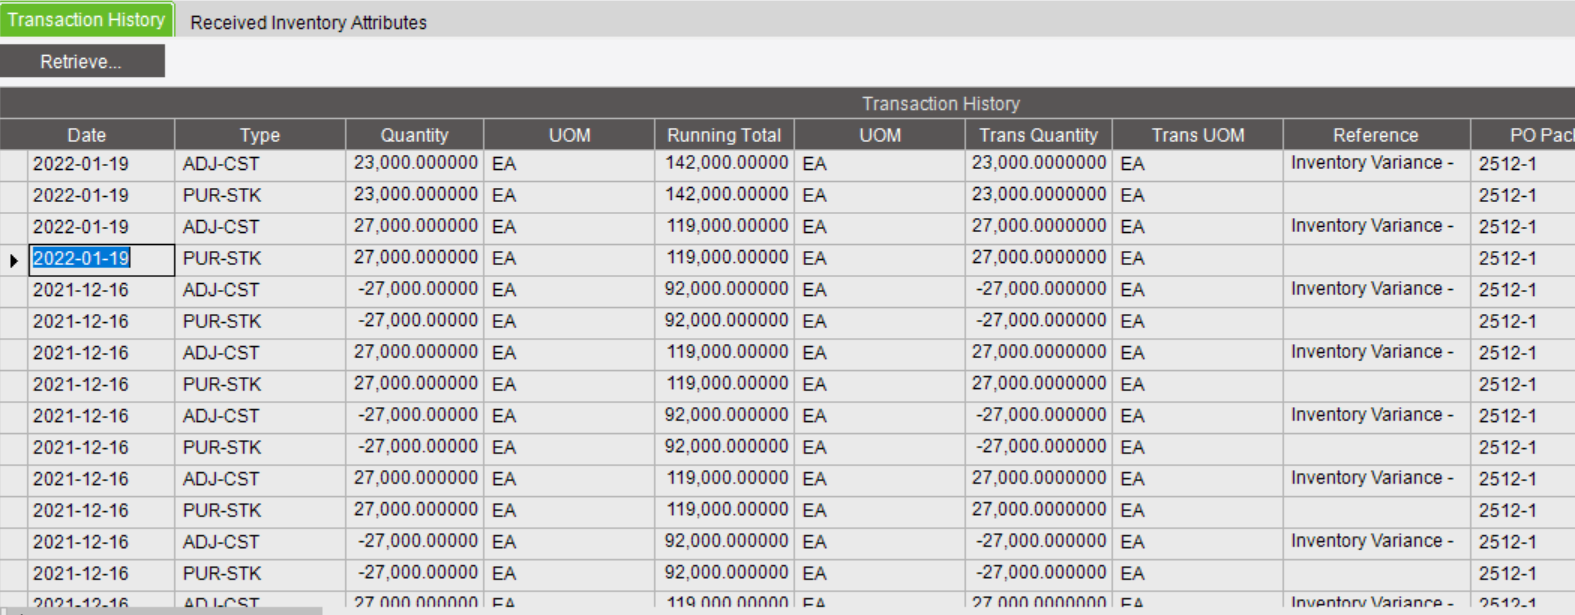Viewport: 1575px width, 615px height.
Task: Select 2022-01-19 date in the 23,000 ADJ-CST row
Action: pyautogui.click(x=101, y=164)
